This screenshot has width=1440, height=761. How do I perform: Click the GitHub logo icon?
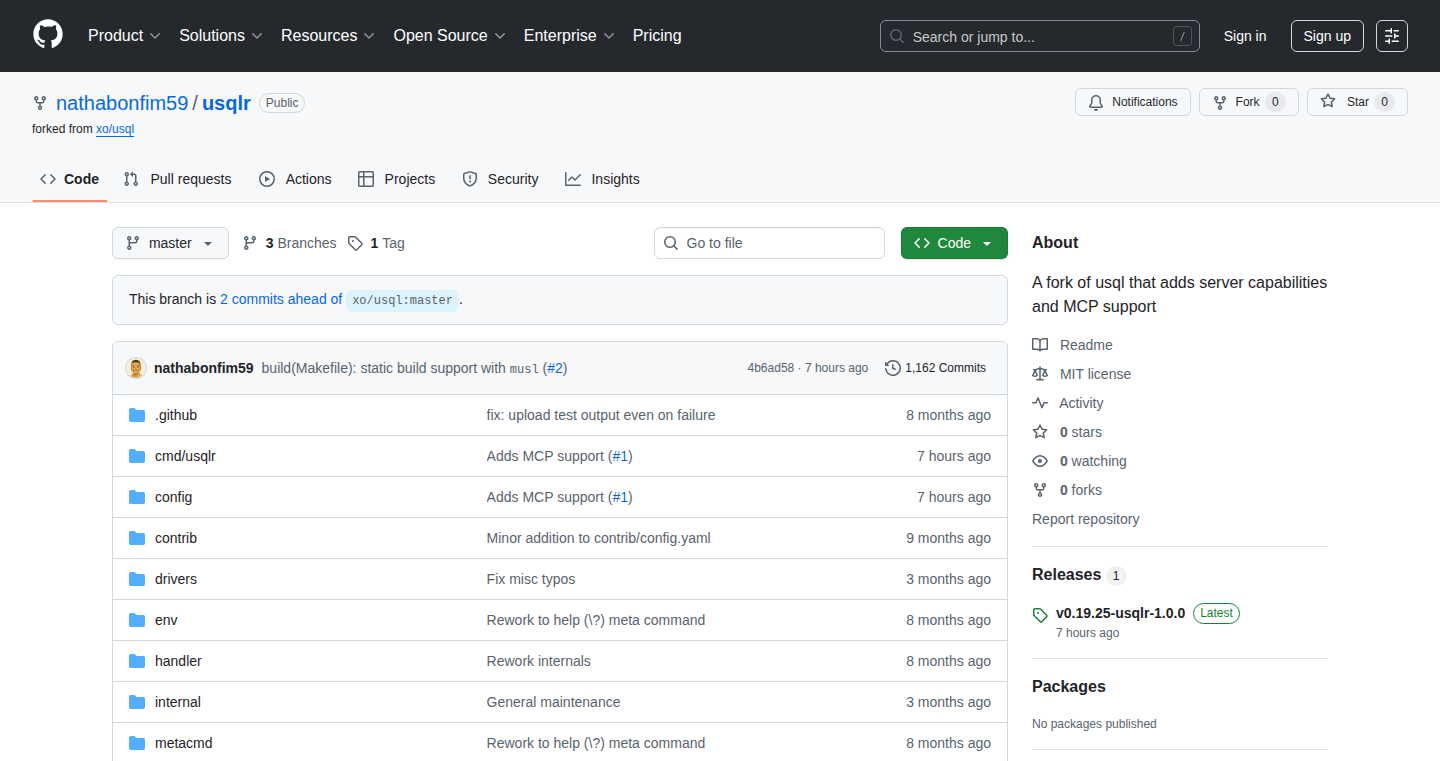tap(48, 35)
